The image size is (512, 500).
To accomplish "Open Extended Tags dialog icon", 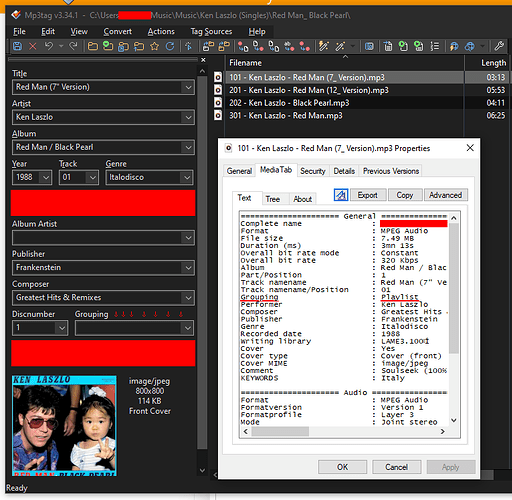I will click(x=369, y=46).
